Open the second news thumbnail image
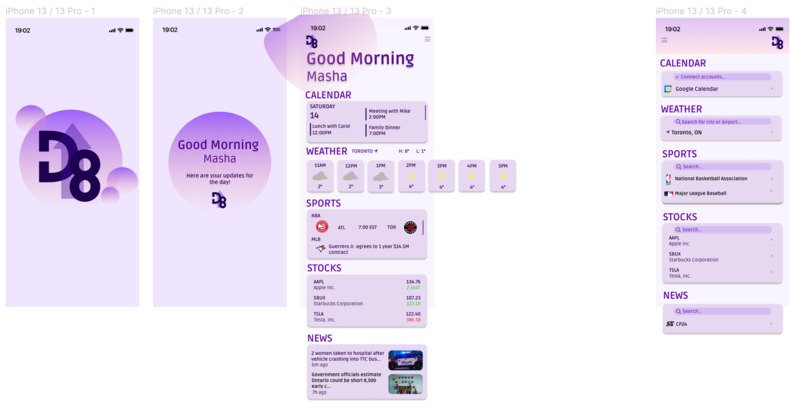The height and width of the screenshot is (415, 806). 406,384
